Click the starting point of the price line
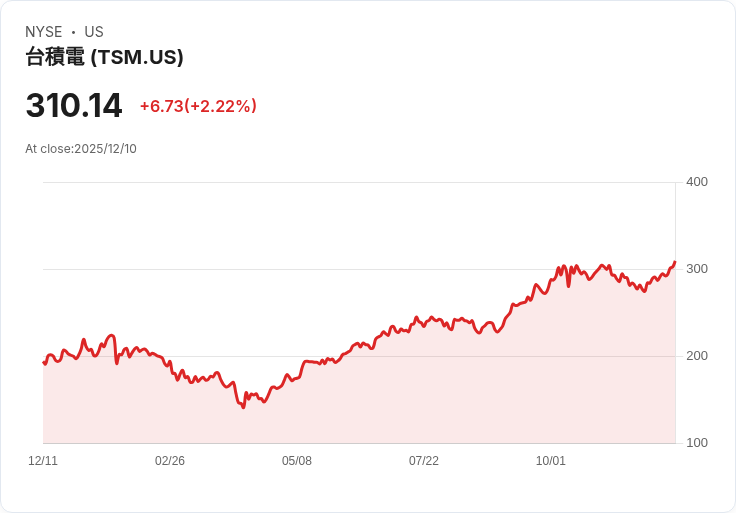Screen dimensions: 736x513 click(44, 363)
